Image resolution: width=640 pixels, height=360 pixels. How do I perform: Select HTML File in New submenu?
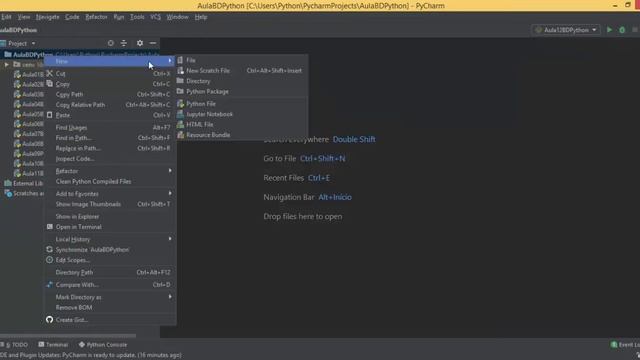coord(242,124)
